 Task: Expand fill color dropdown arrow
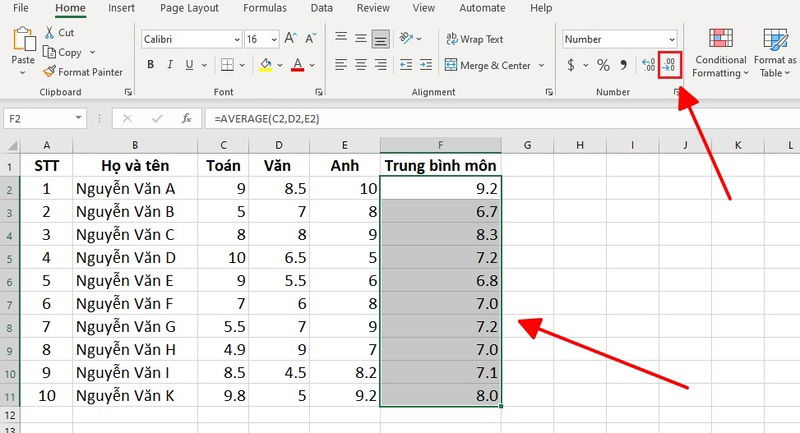[280, 65]
